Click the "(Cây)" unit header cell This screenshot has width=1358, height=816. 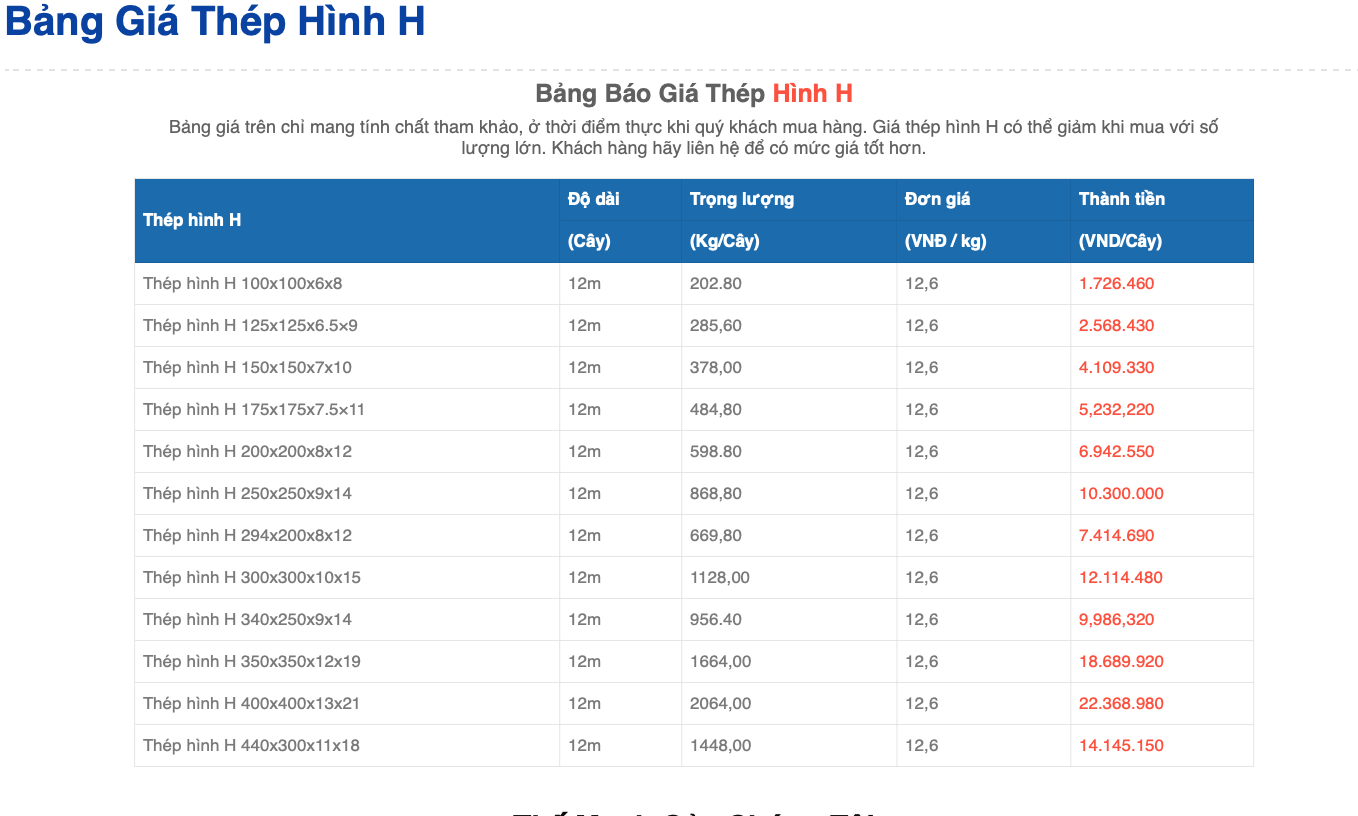[x=620, y=242]
